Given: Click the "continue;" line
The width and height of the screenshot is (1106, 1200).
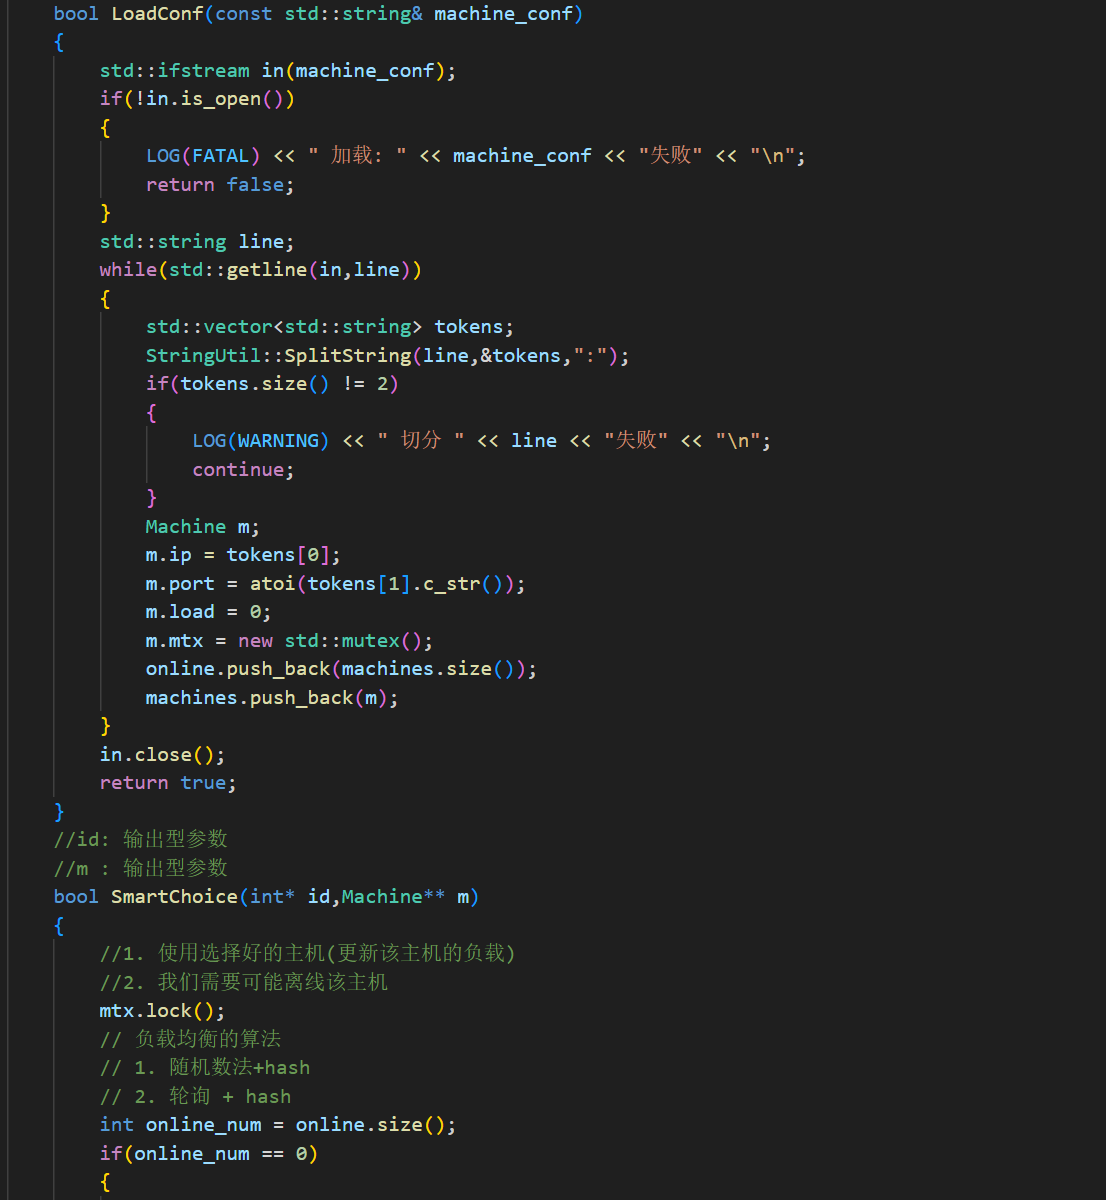Looking at the screenshot, I should pyautogui.click(x=243, y=470).
